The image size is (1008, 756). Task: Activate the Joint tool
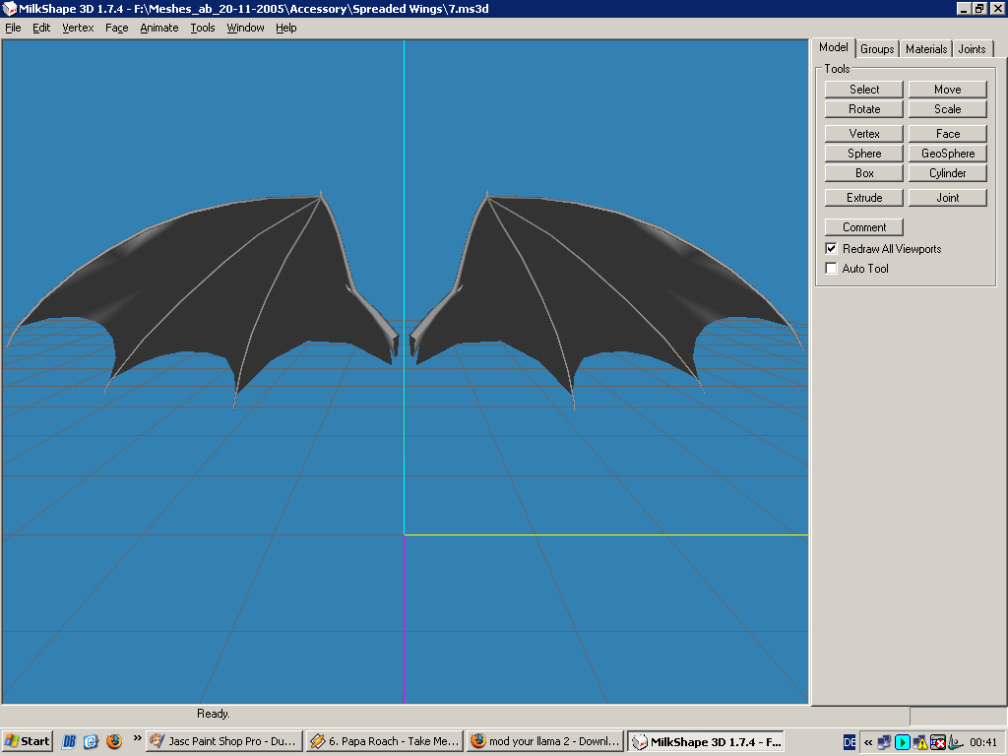pos(948,198)
